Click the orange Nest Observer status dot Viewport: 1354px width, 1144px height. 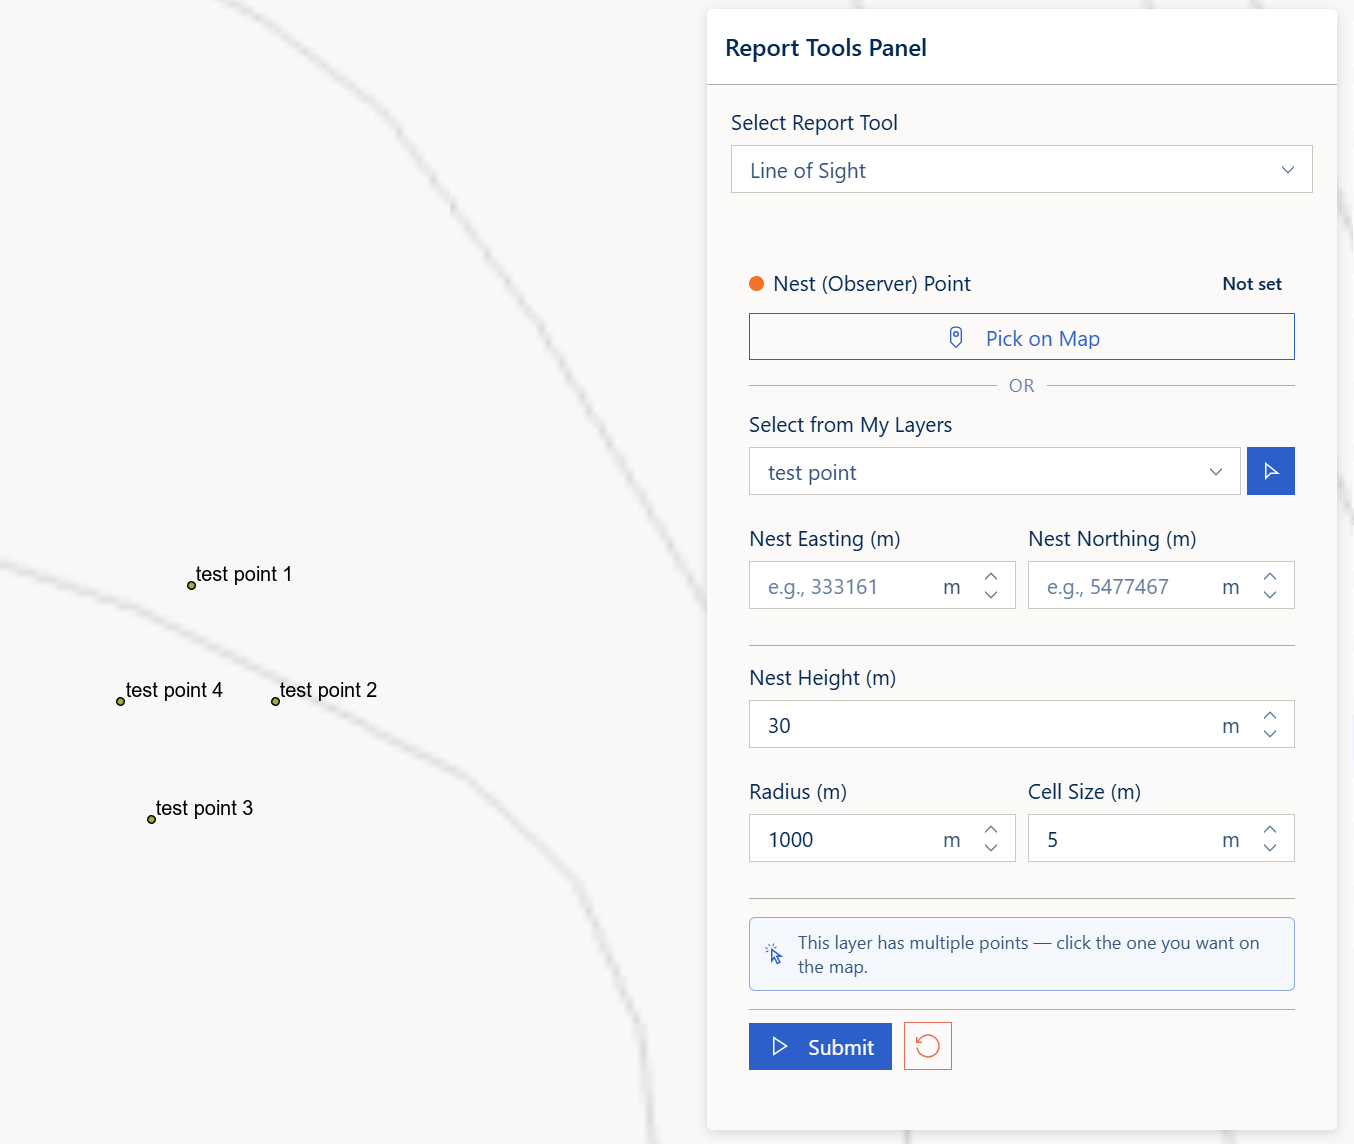tap(757, 284)
